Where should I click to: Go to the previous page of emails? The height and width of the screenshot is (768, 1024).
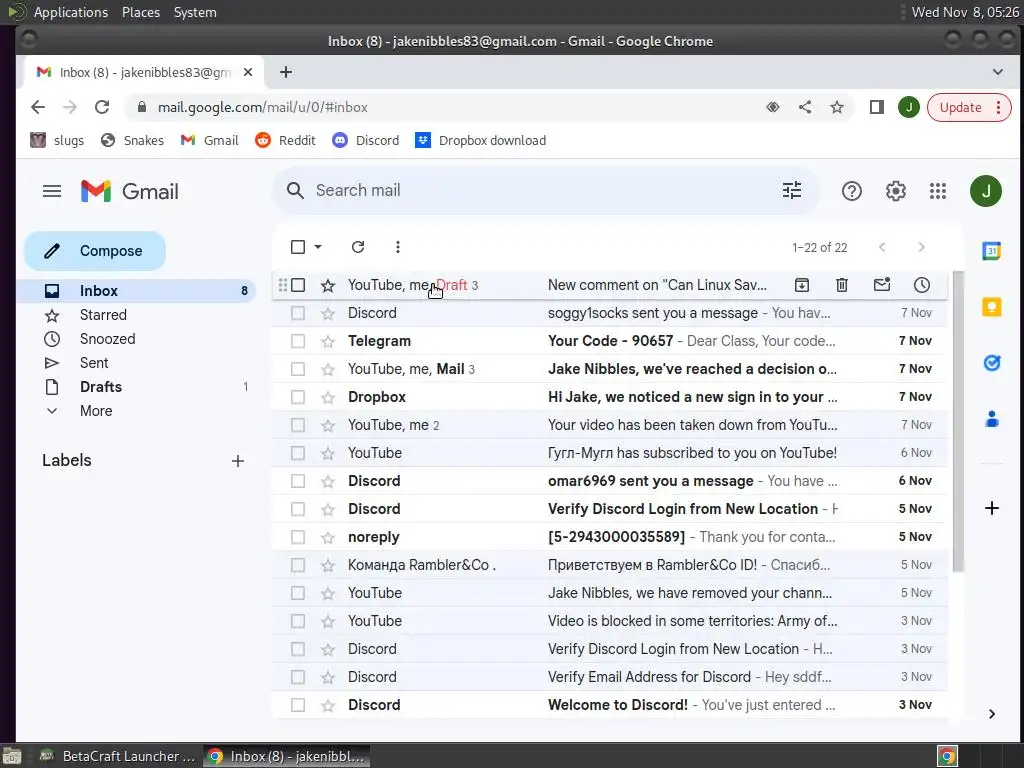point(882,247)
